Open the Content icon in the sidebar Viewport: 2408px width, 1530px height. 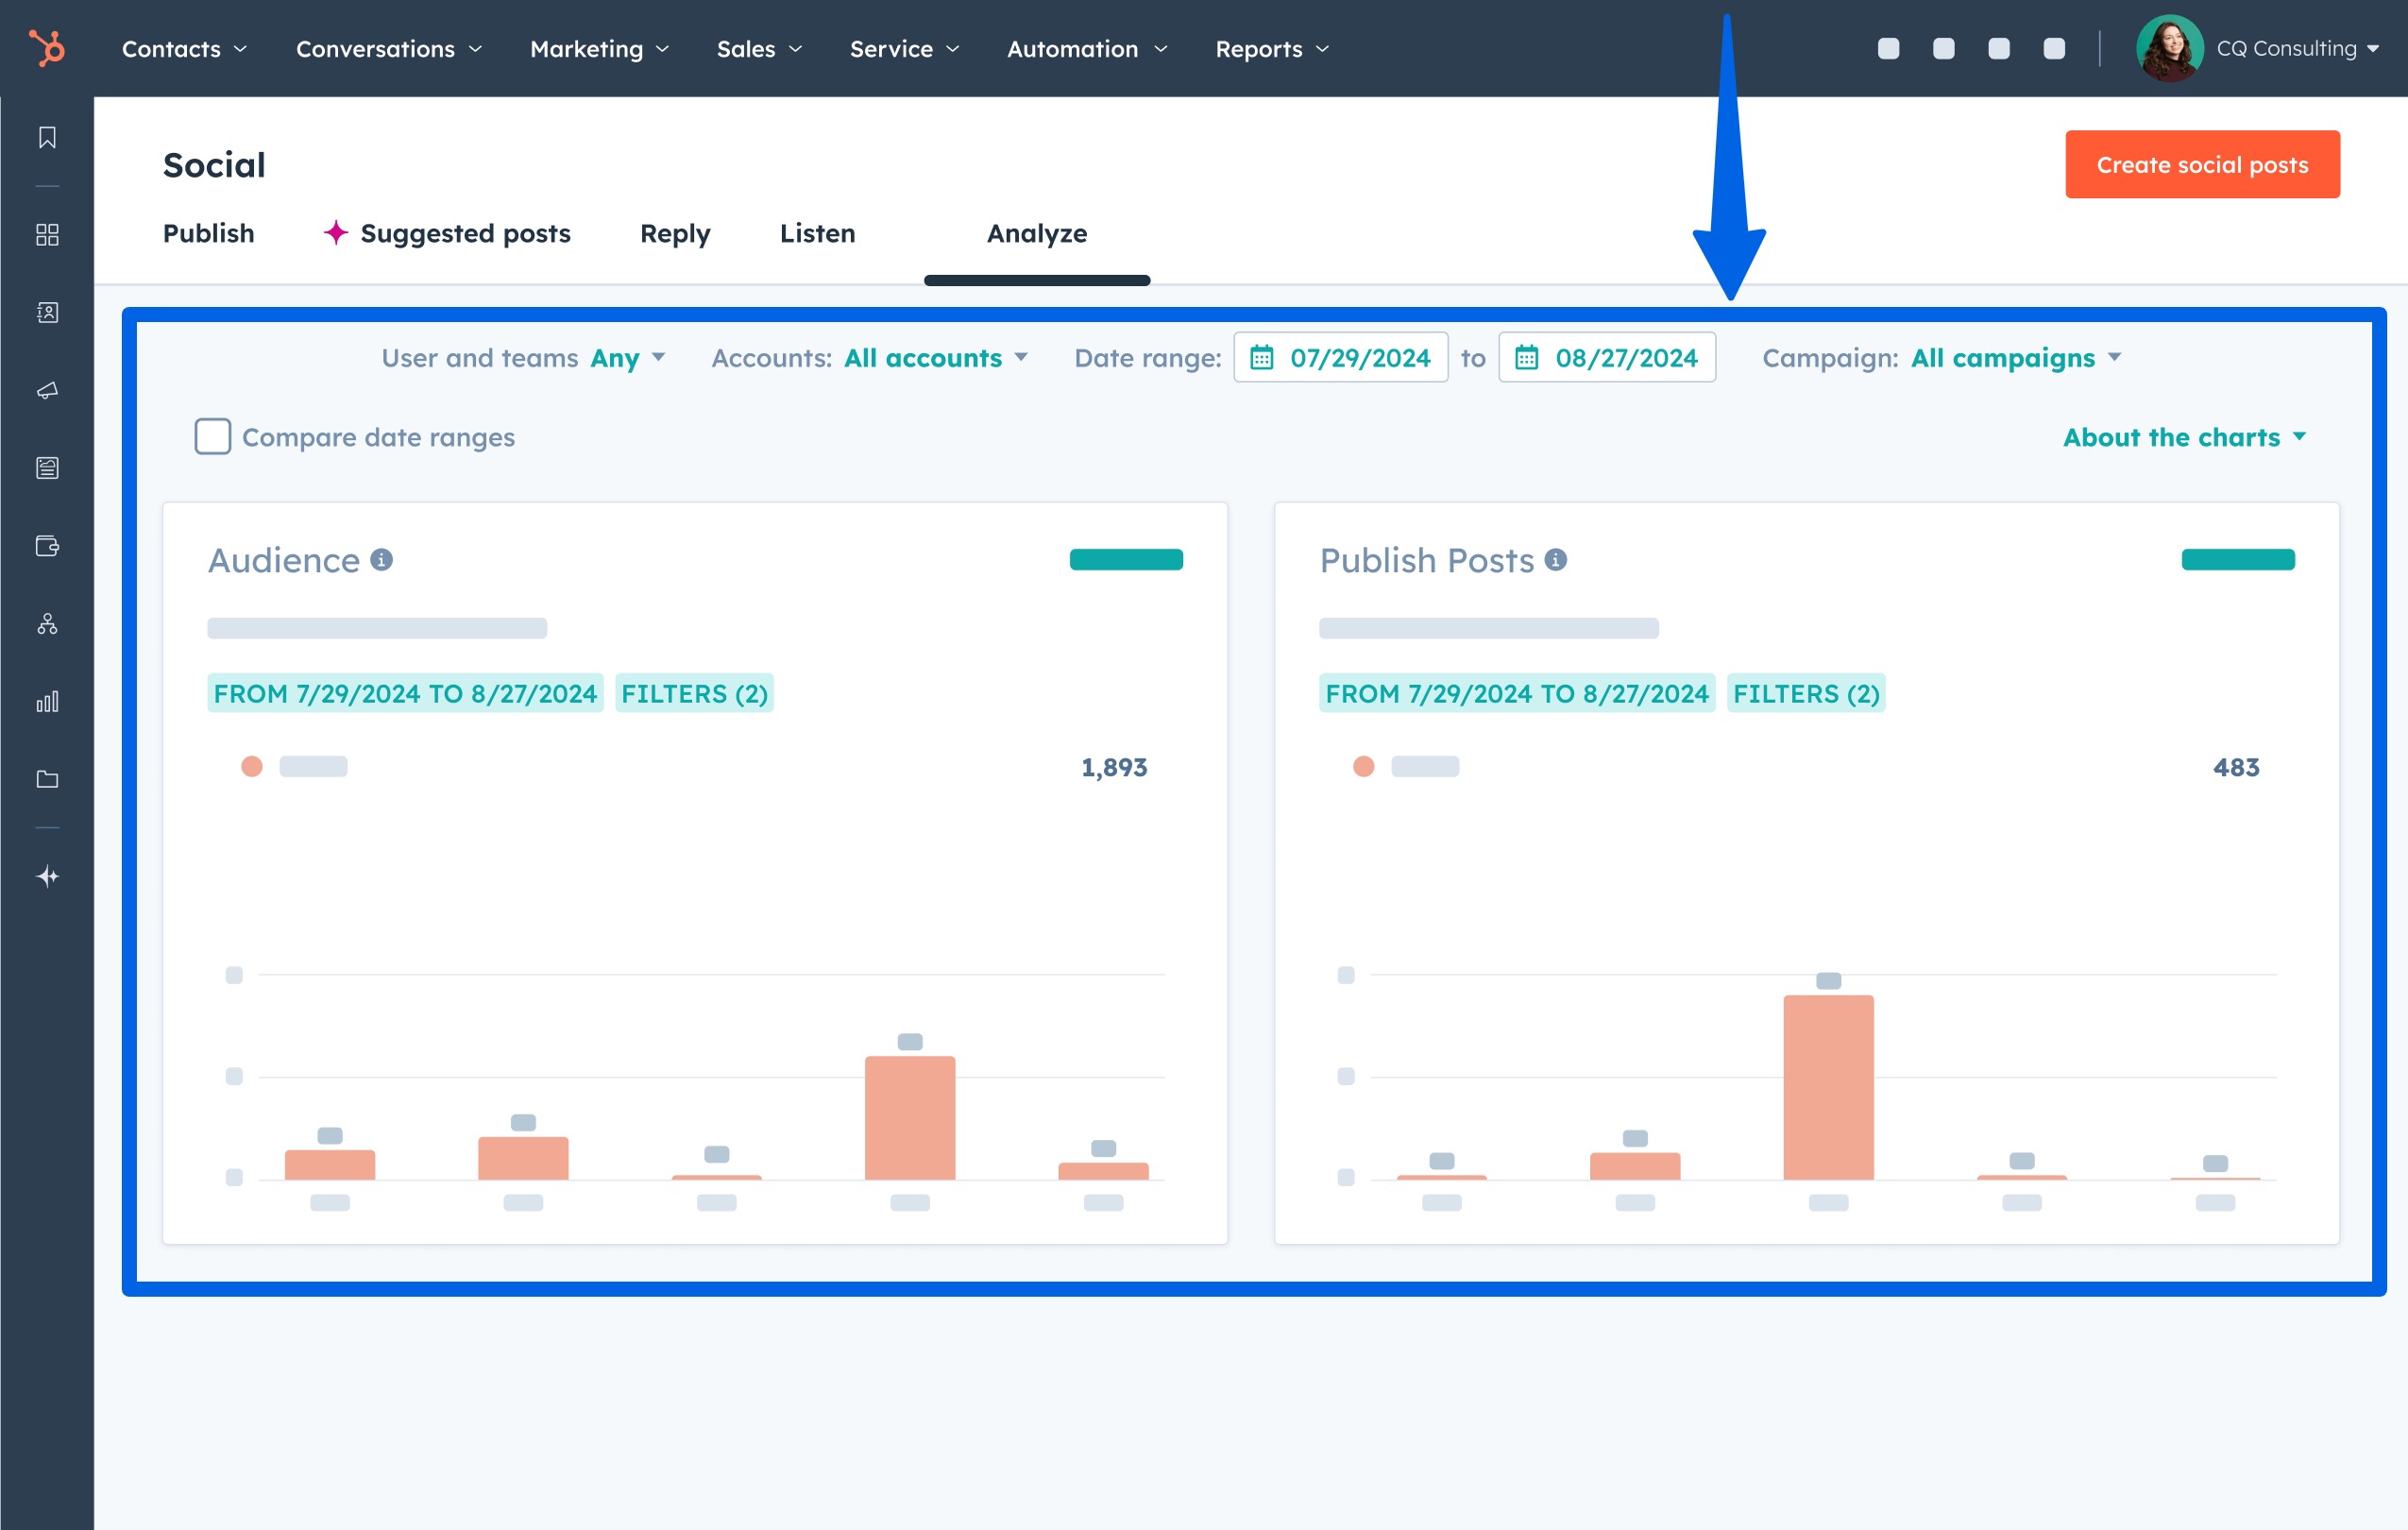[x=47, y=467]
